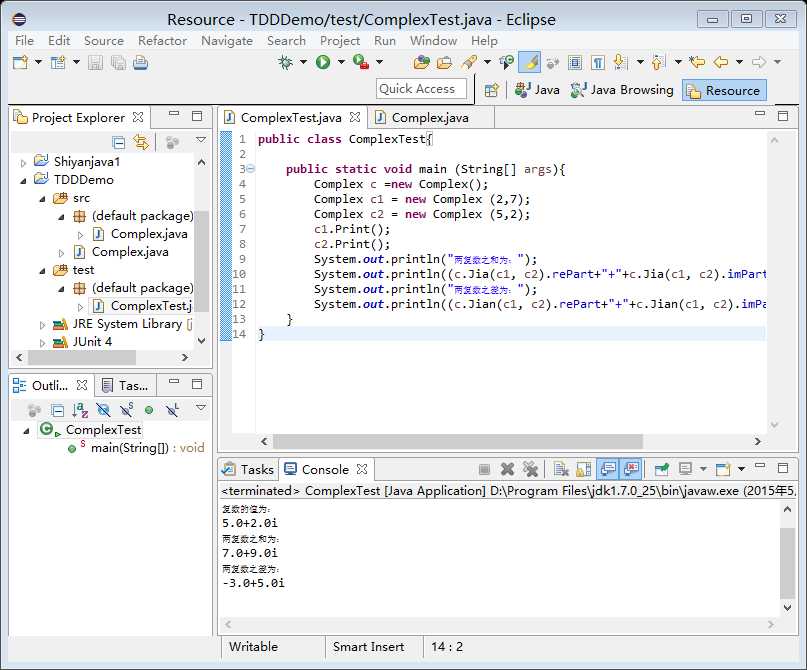Open the File menu
Image resolution: width=807 pixels, height=670 pixels.
24,41
